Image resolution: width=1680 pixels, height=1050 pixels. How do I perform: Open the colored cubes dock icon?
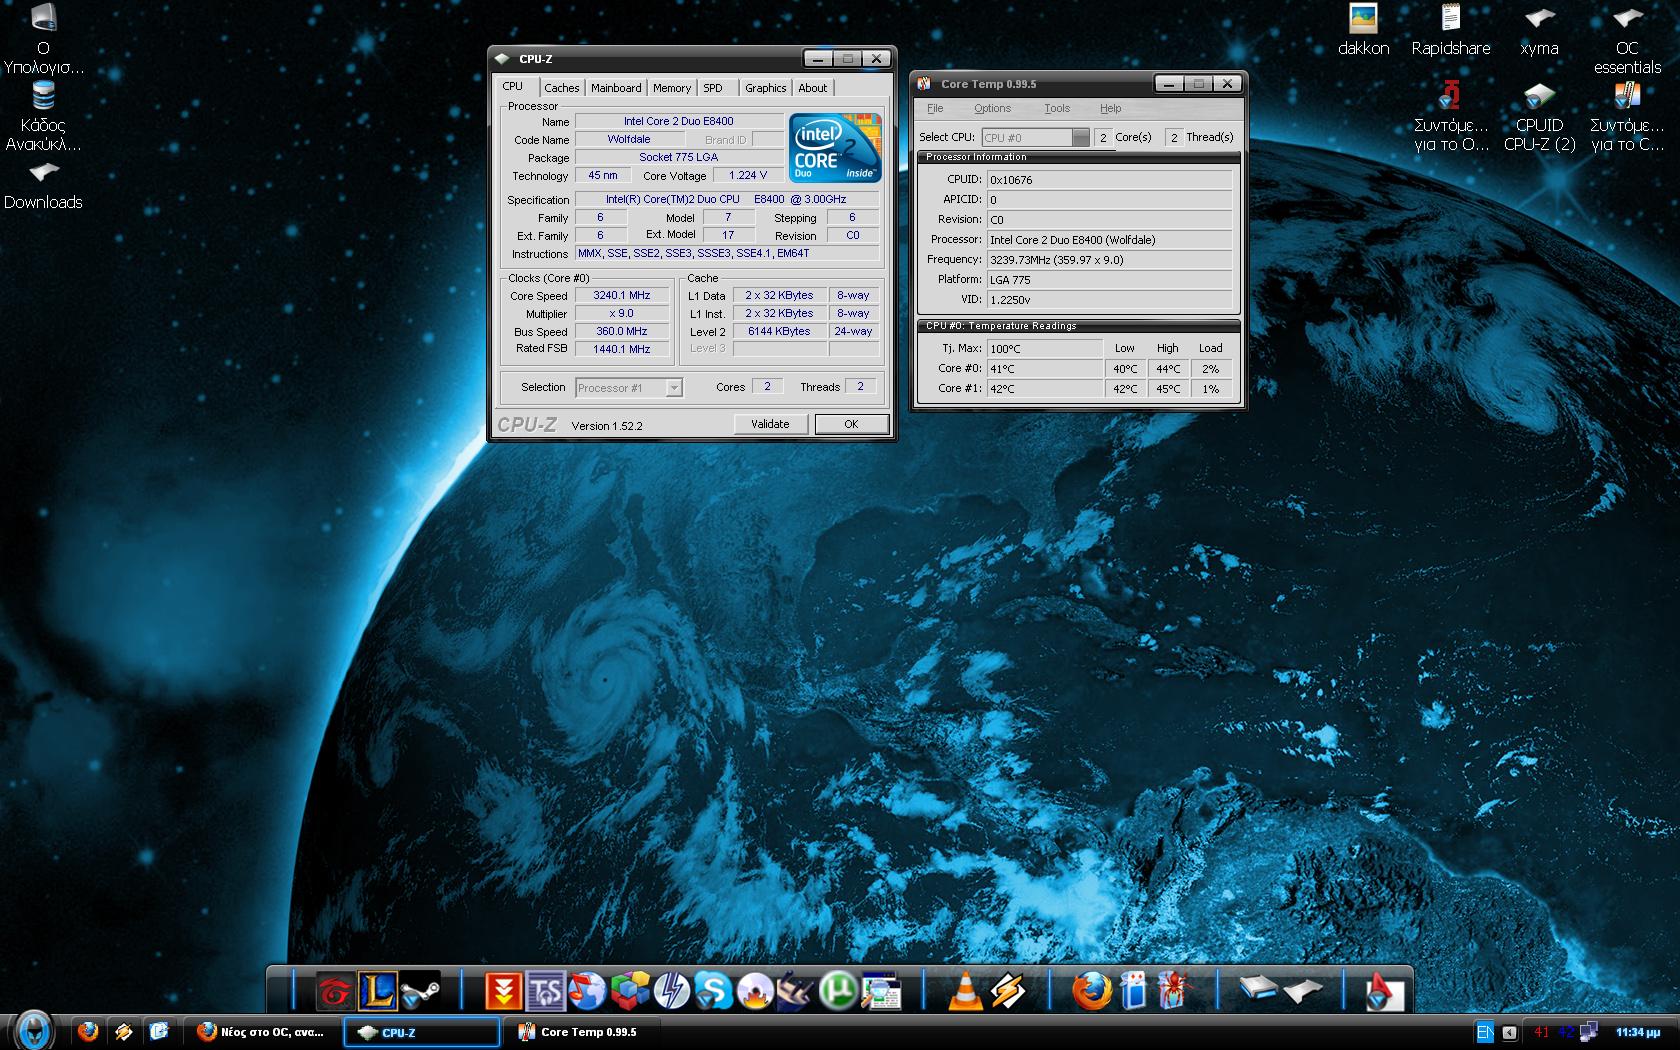tap(630, 991)
